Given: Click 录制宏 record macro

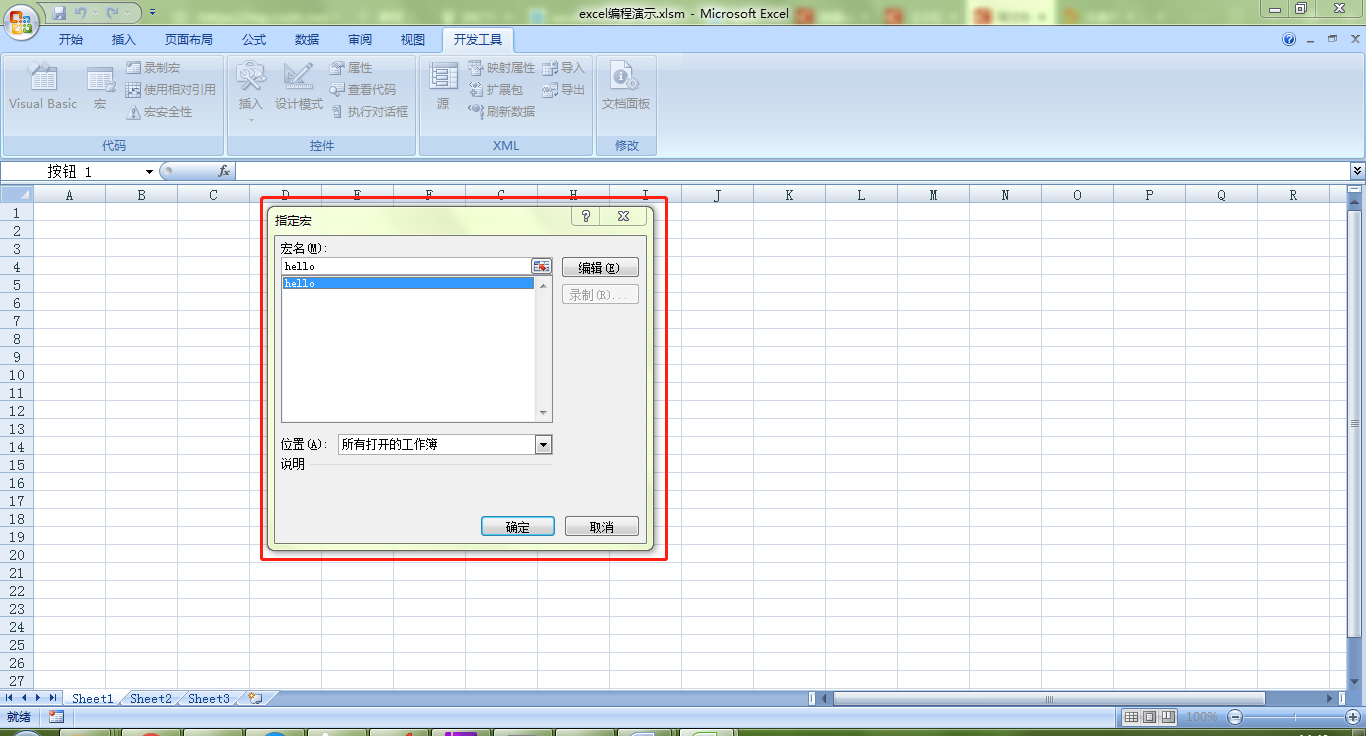Looking at the screenshot, I should [x=153, y=67].
